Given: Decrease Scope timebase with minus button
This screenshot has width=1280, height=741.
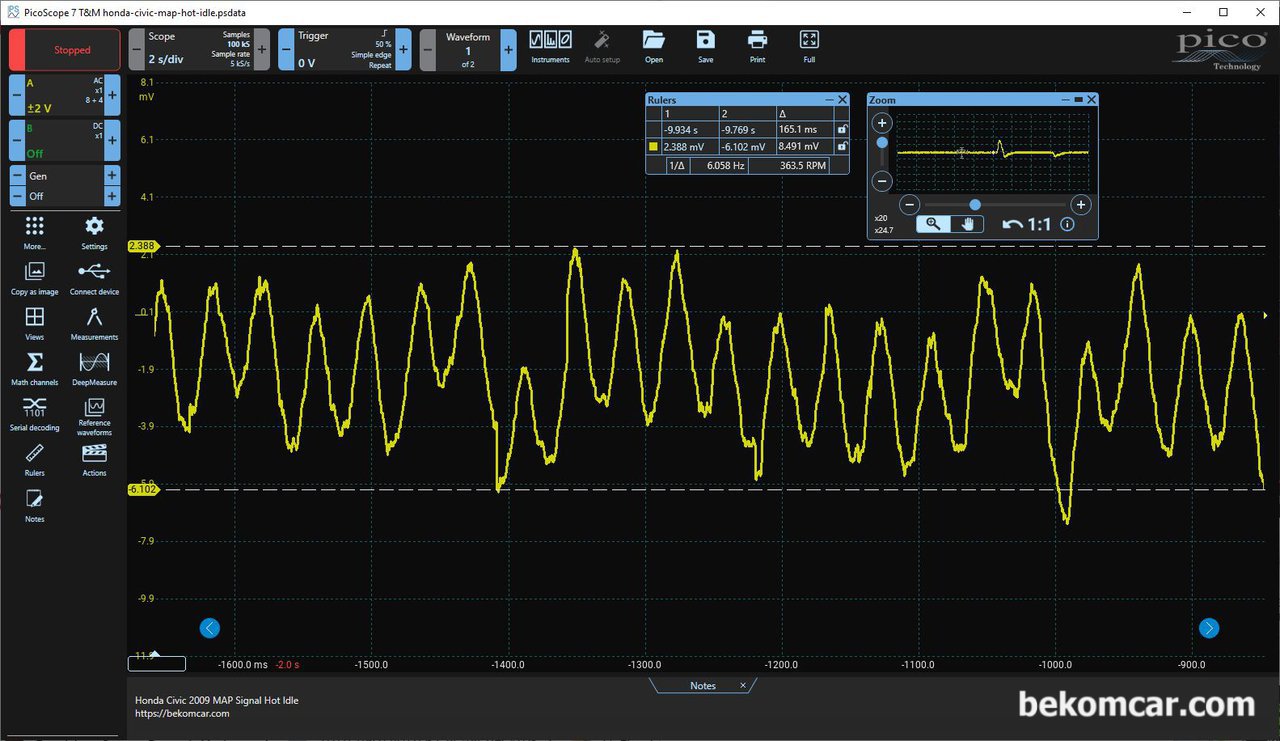Looking at the screenshot, I should tap(137, 50).
